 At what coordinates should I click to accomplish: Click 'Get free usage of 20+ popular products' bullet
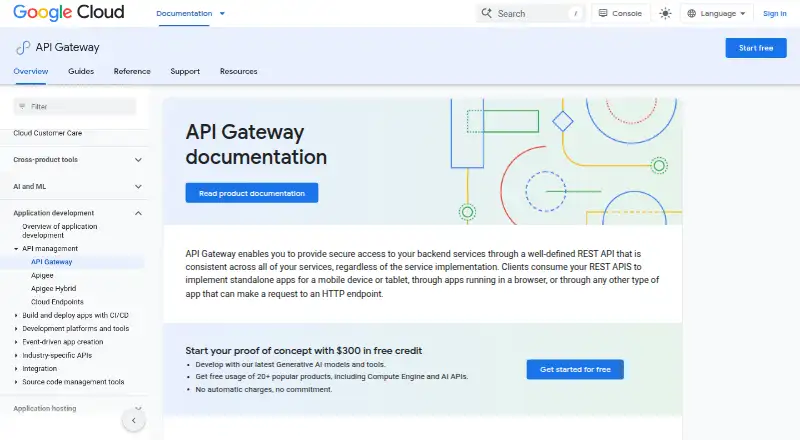click(x=332, y=377)
